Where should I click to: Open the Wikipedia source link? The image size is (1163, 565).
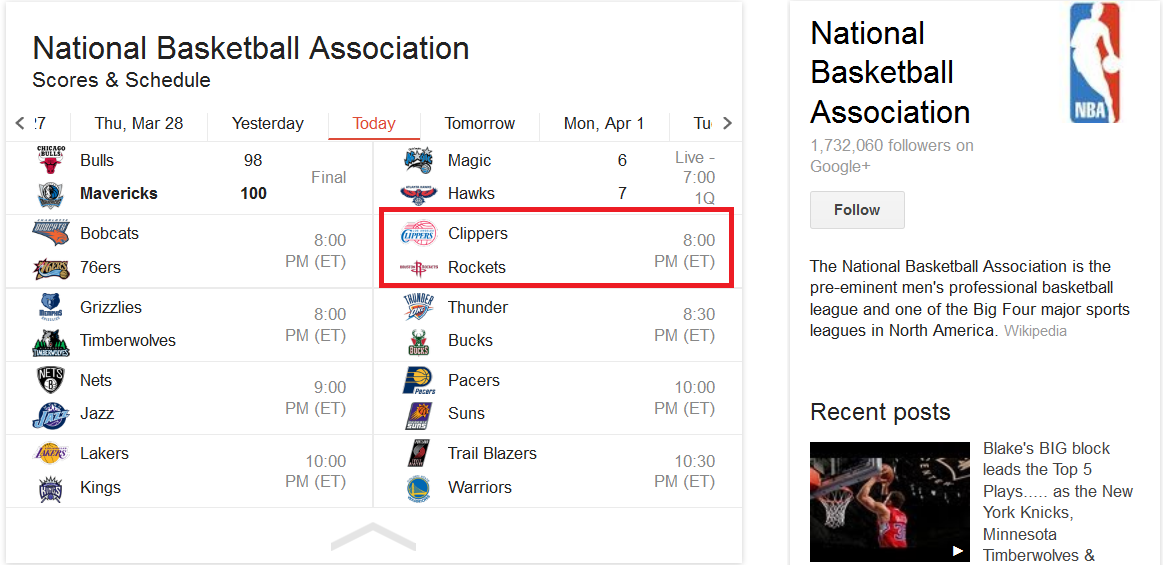(1035, 331)
